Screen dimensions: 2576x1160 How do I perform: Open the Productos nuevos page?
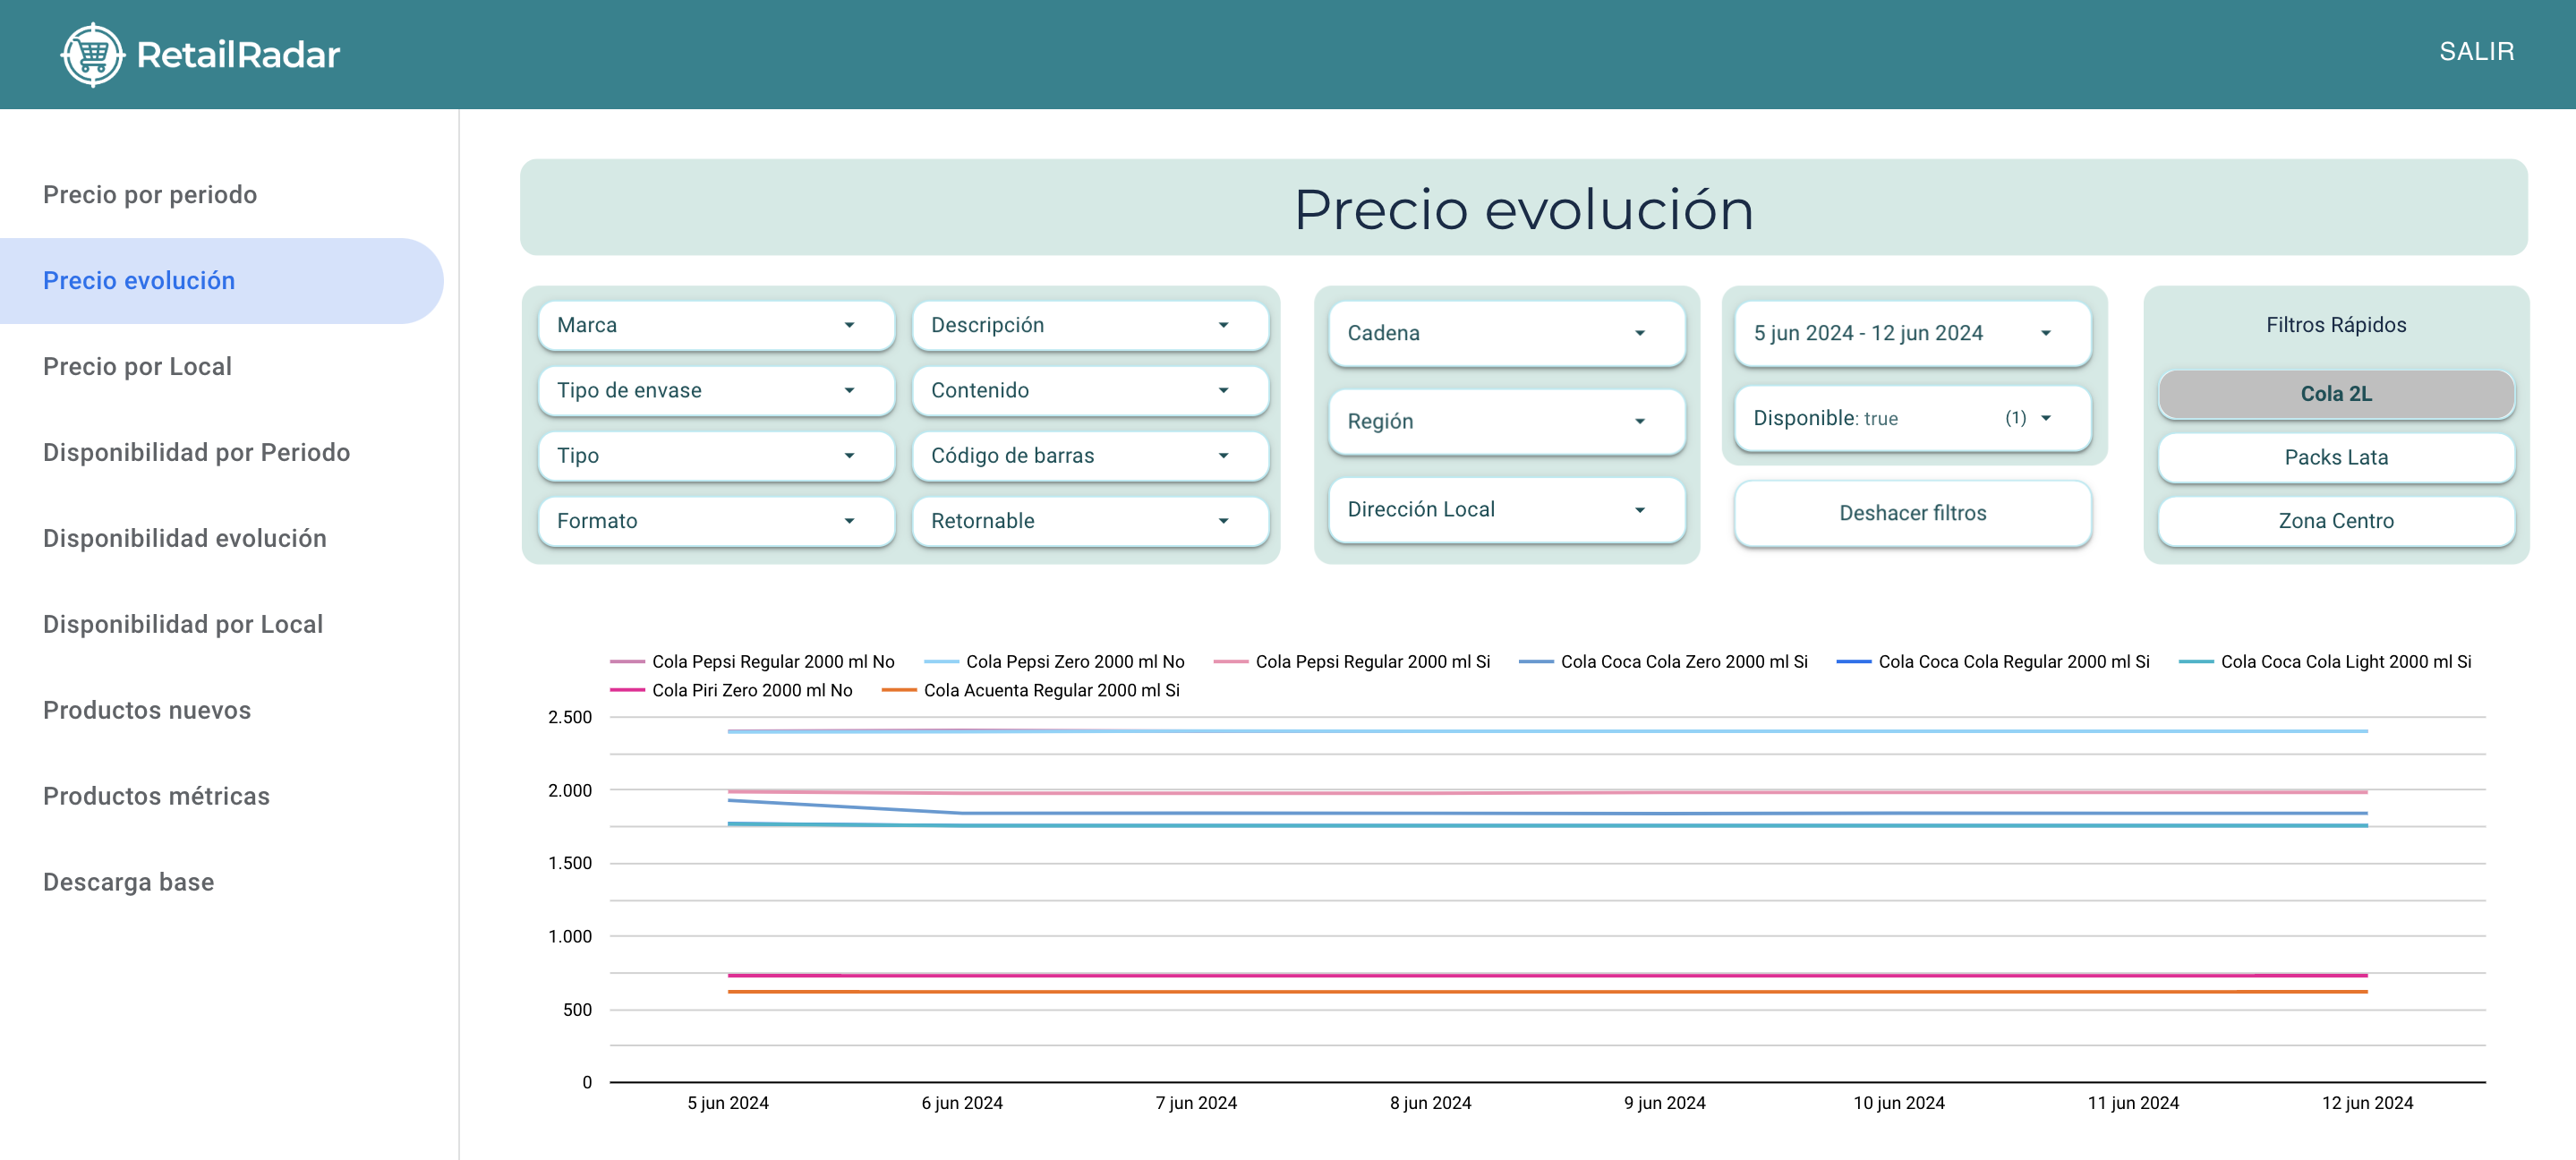coord(147,711)
